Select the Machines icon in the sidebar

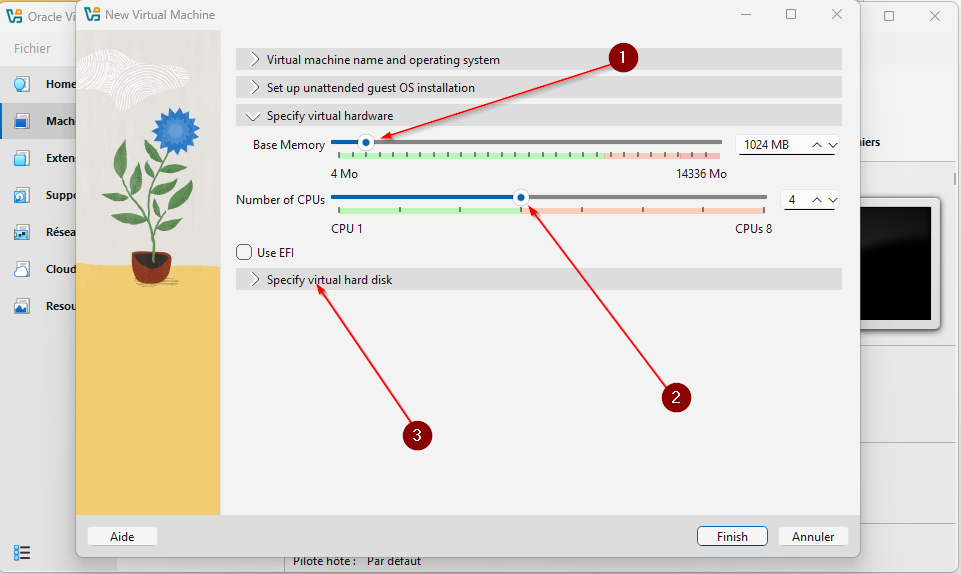(21, 121)
